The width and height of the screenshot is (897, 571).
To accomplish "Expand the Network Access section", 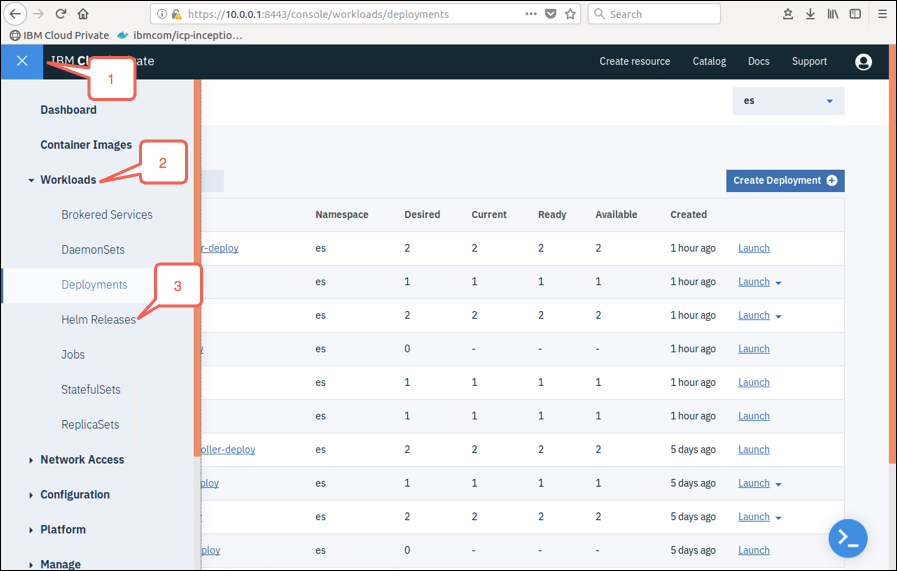I will pos(31,460).
